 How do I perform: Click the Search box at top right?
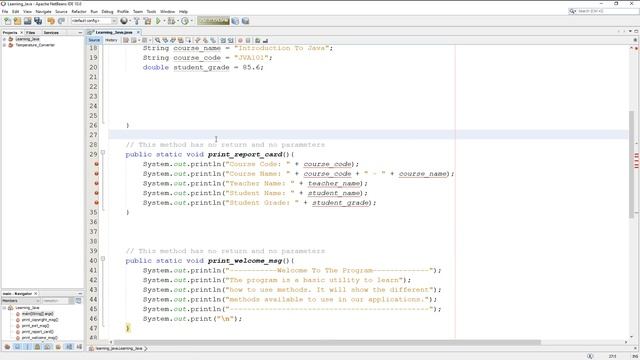[604, 11]
